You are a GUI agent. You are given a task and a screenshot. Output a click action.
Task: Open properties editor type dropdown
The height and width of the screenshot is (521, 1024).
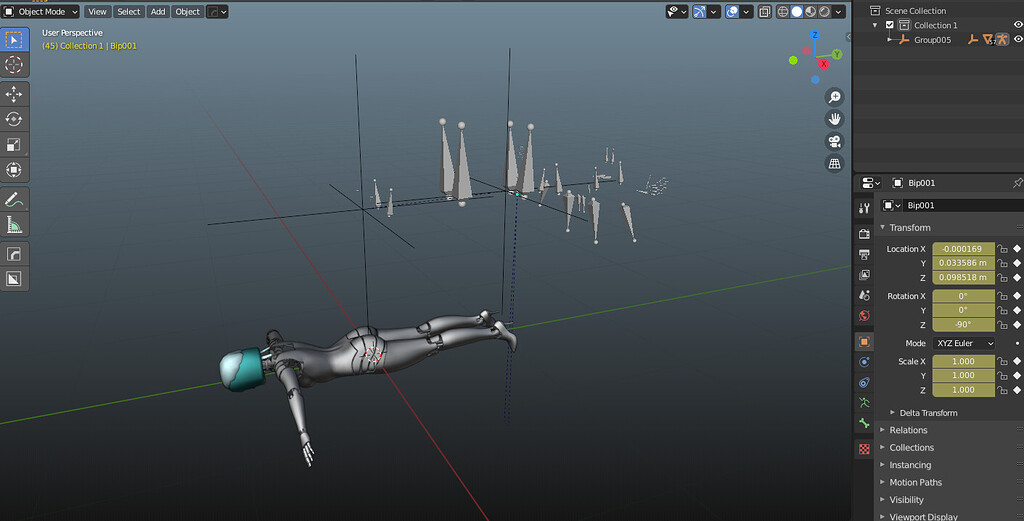(871, 183)
